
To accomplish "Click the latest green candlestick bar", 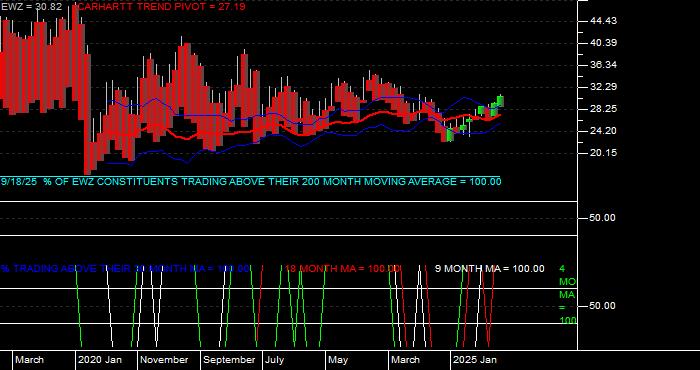I will [x=500, y=101].
